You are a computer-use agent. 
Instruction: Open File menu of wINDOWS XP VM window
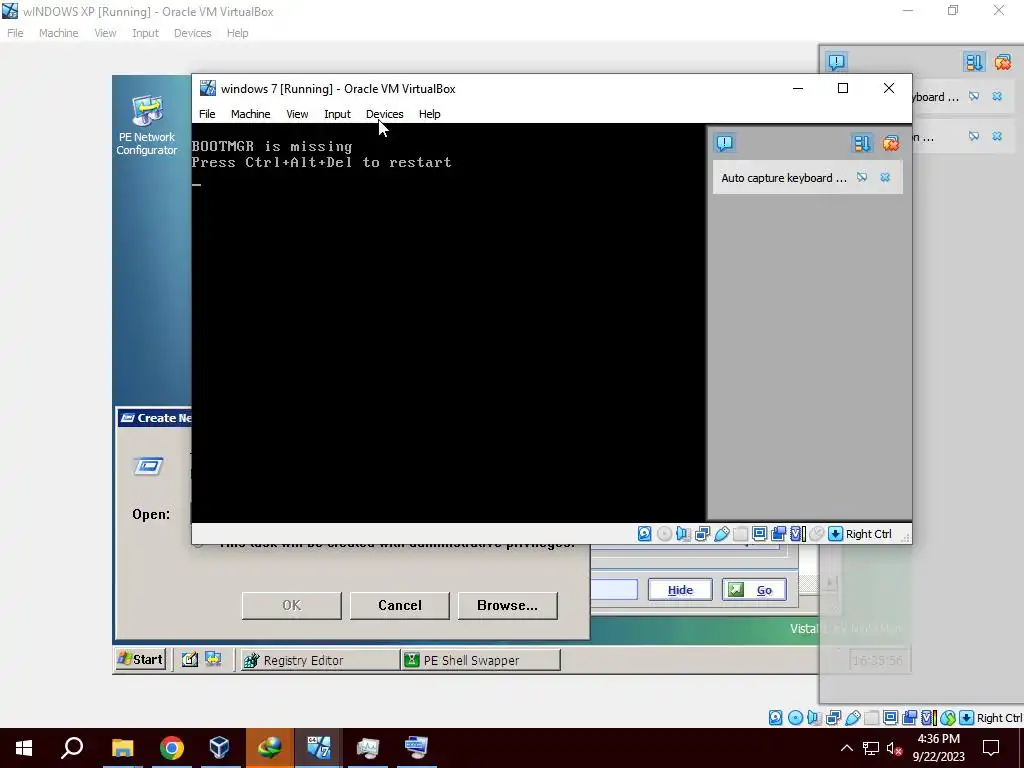(x=15, y=33)
